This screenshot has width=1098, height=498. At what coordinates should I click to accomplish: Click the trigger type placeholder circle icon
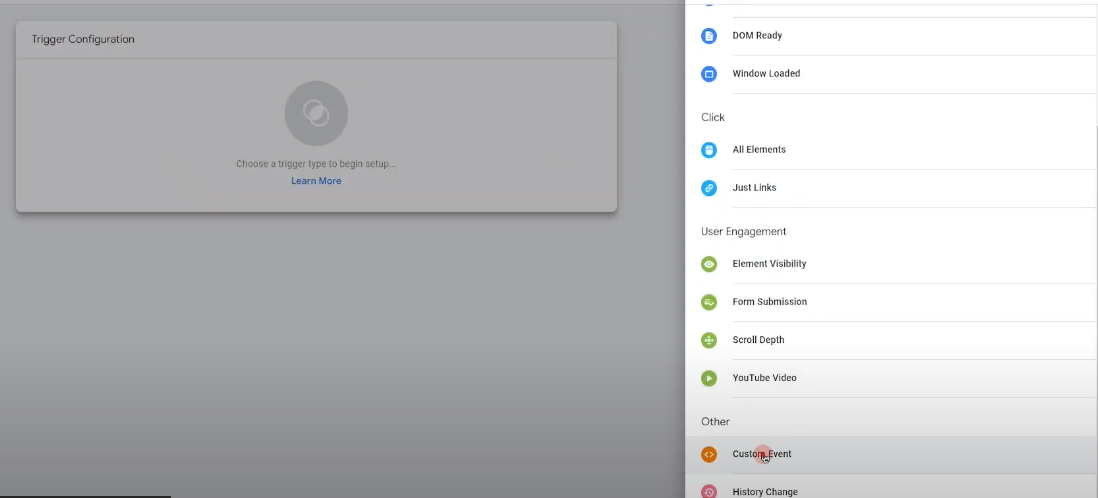(316, 113)
